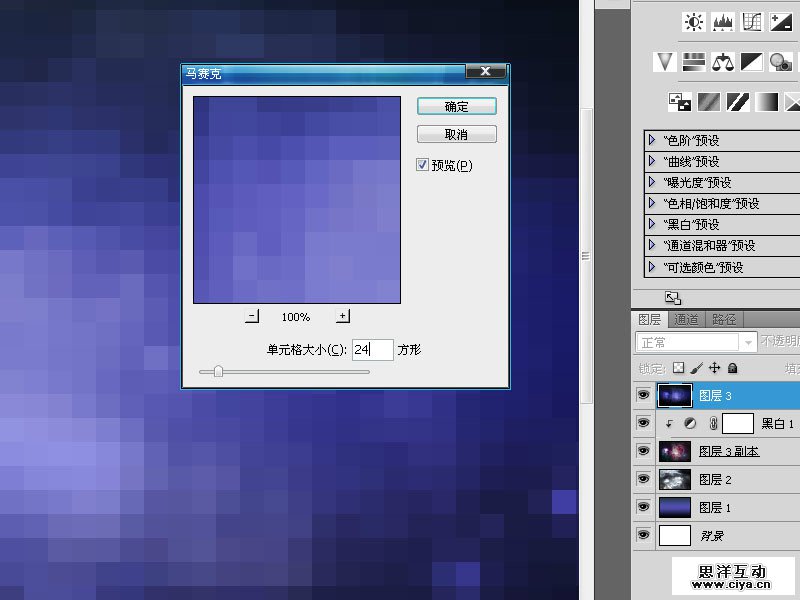Click the 单元格大小 cell size input field
Image resolution: width=800 pixels, height=600 pixels.
click(x=372, y=350)
